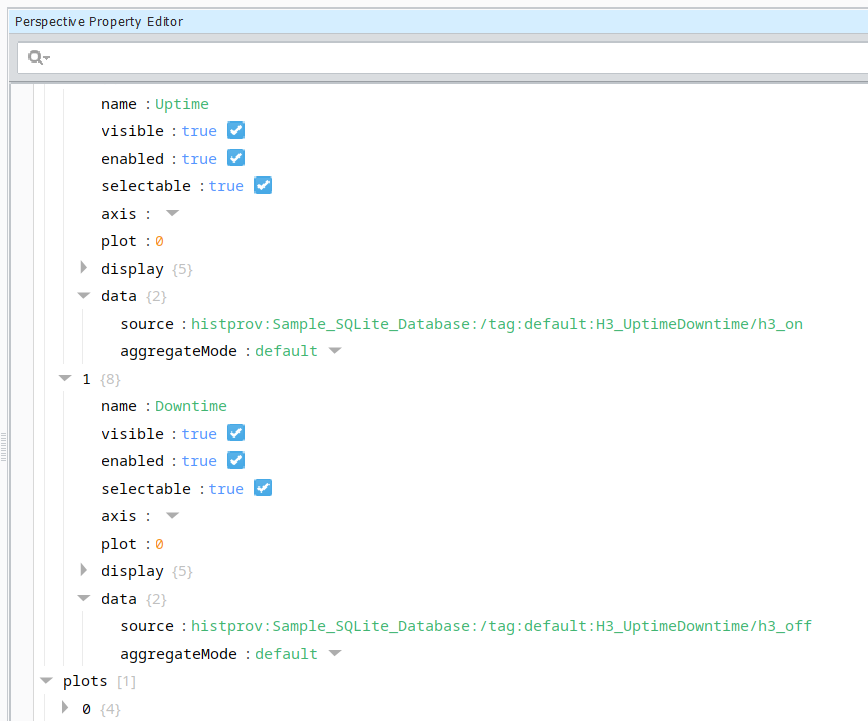Screen dimensions: 868x721
Task: Open aggregateMode dropdown under h3_on source
Action: (x=335, y=351)
